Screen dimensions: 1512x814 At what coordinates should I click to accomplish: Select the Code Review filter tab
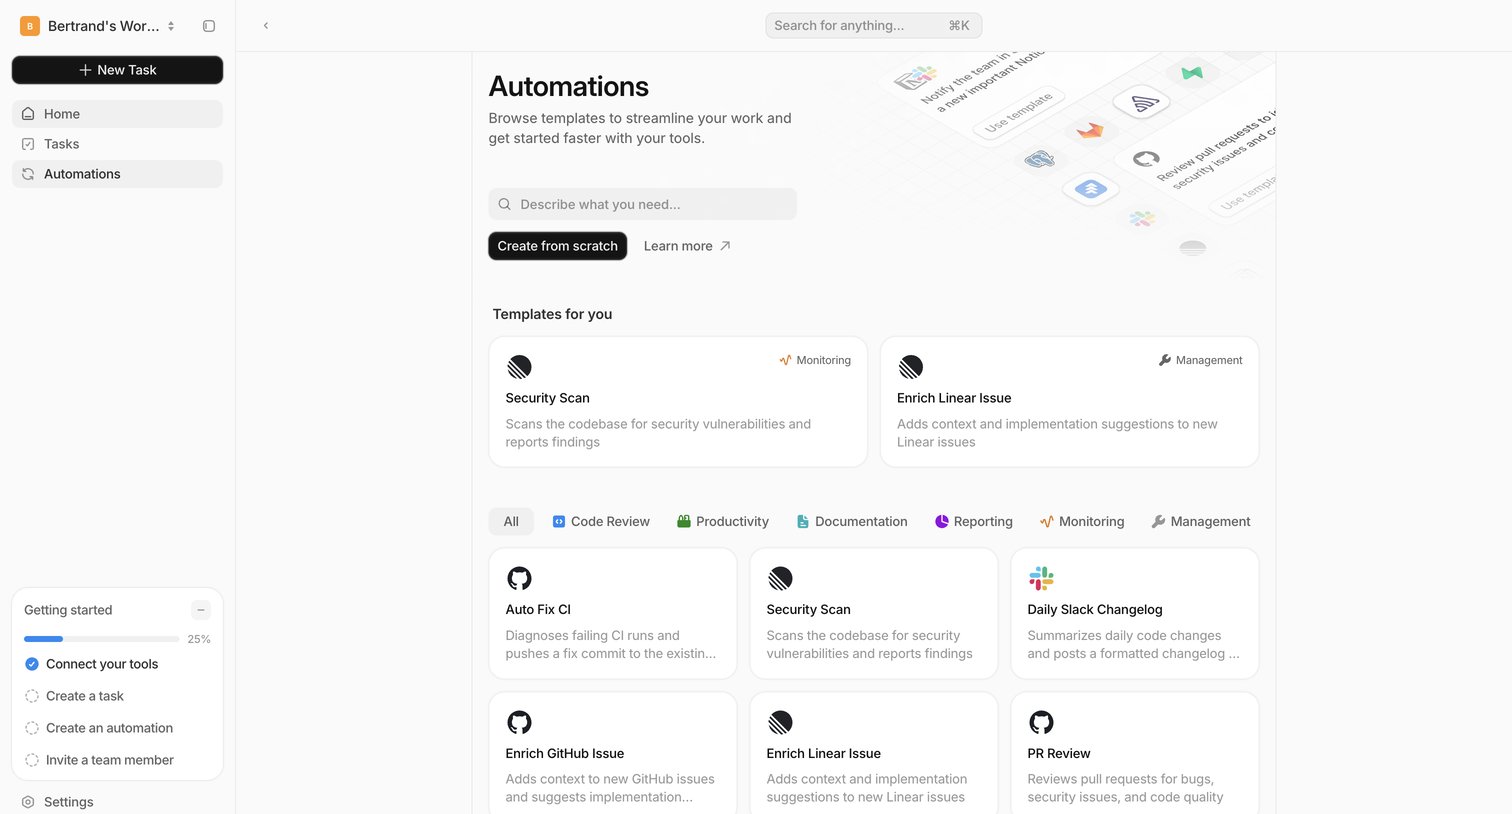coord(601,522)
